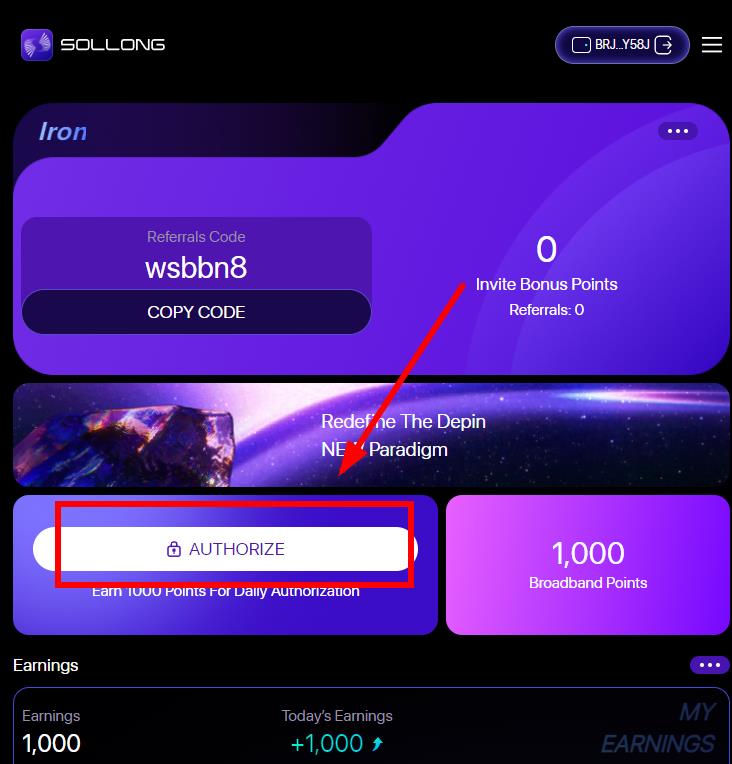Image resolution: width=732 pixels, height=764 pixels.
Task: Click the COPY CODE button
Action: coord(196,312)
